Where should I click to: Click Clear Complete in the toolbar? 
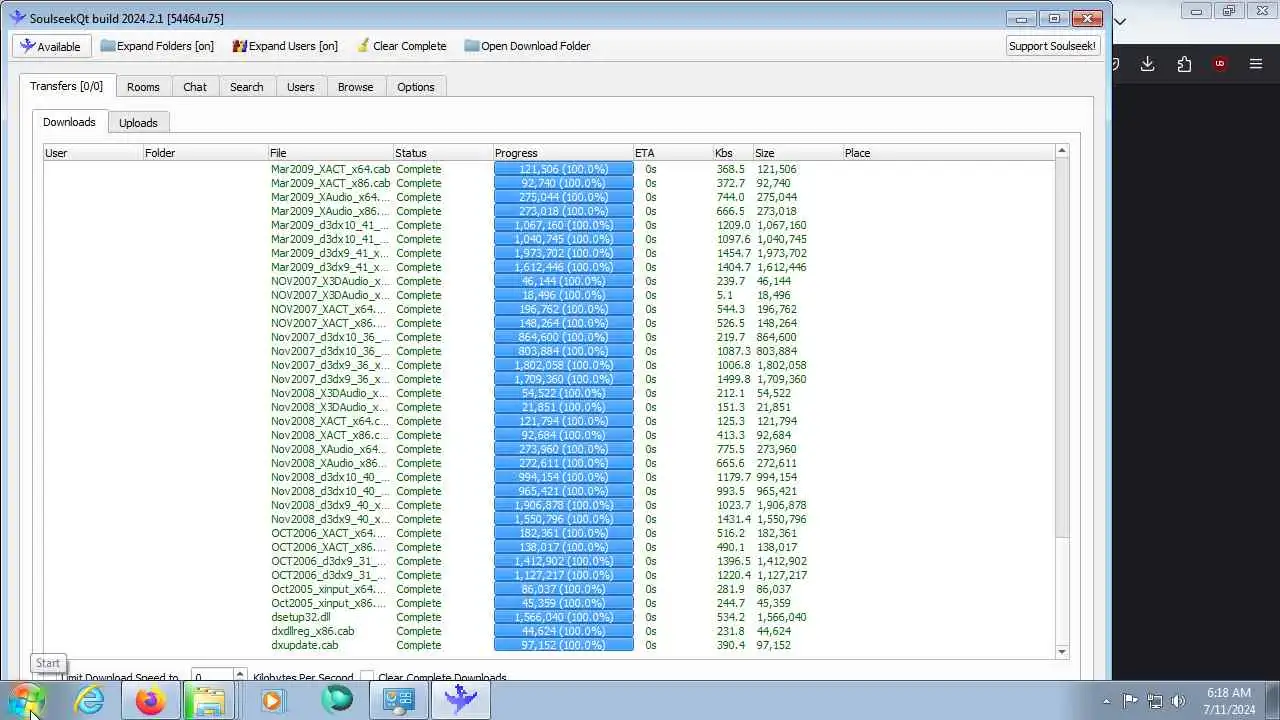pyautogui.click(x=400, y=46)
